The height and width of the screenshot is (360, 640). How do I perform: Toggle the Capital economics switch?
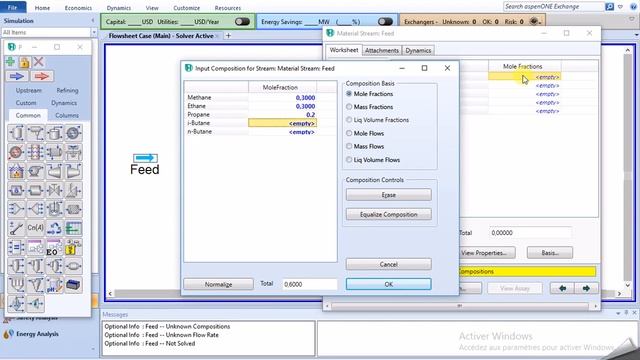pyautogui.click(x=242, y=22)
